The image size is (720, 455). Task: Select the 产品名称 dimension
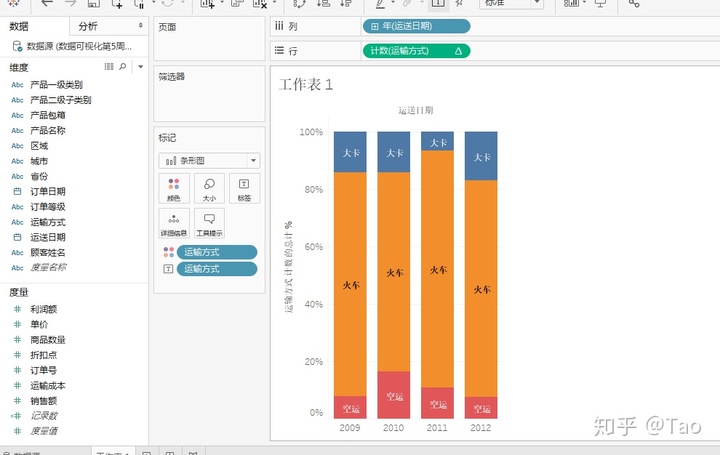coord(48,130)
